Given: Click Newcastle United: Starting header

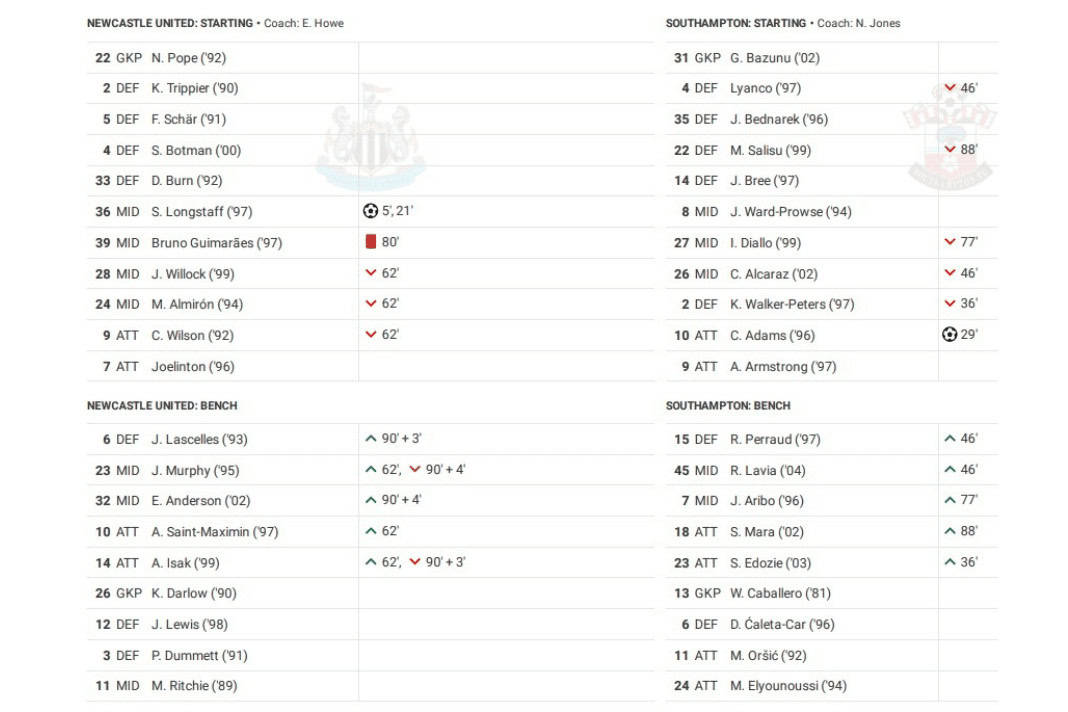Looking at the screenshot, I should (170, 23).
